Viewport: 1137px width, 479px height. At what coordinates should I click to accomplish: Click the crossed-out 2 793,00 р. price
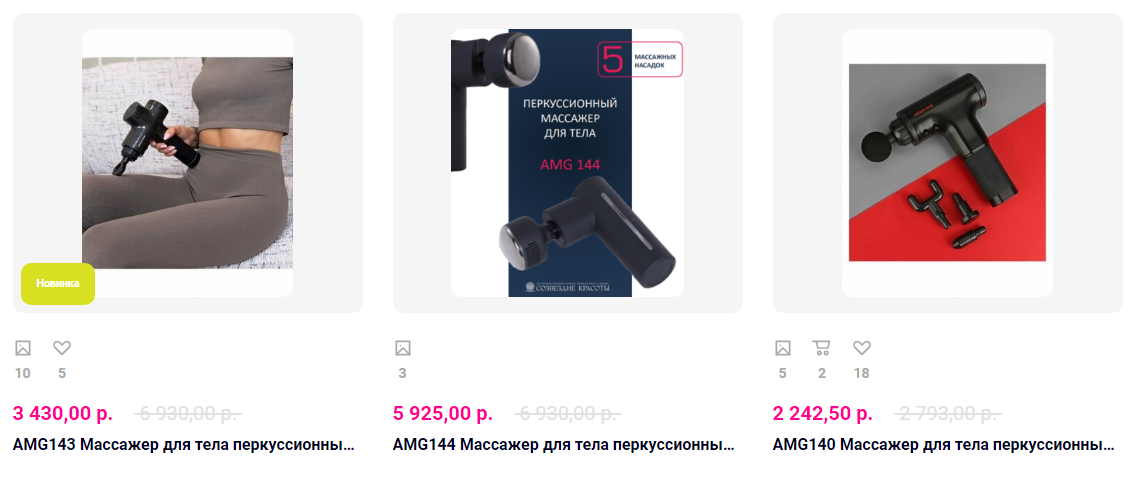pyautogui.click(x=948, y=414)
